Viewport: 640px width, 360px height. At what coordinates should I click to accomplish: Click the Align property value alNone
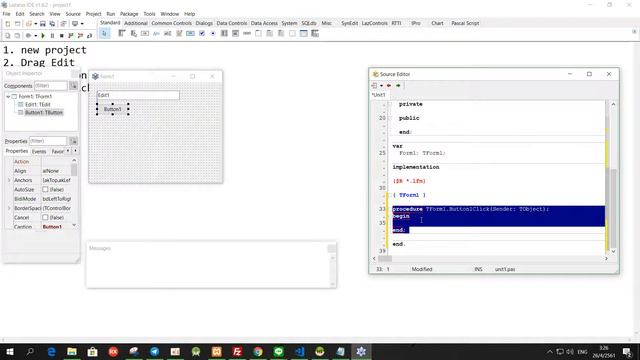[x=56, y=171]
